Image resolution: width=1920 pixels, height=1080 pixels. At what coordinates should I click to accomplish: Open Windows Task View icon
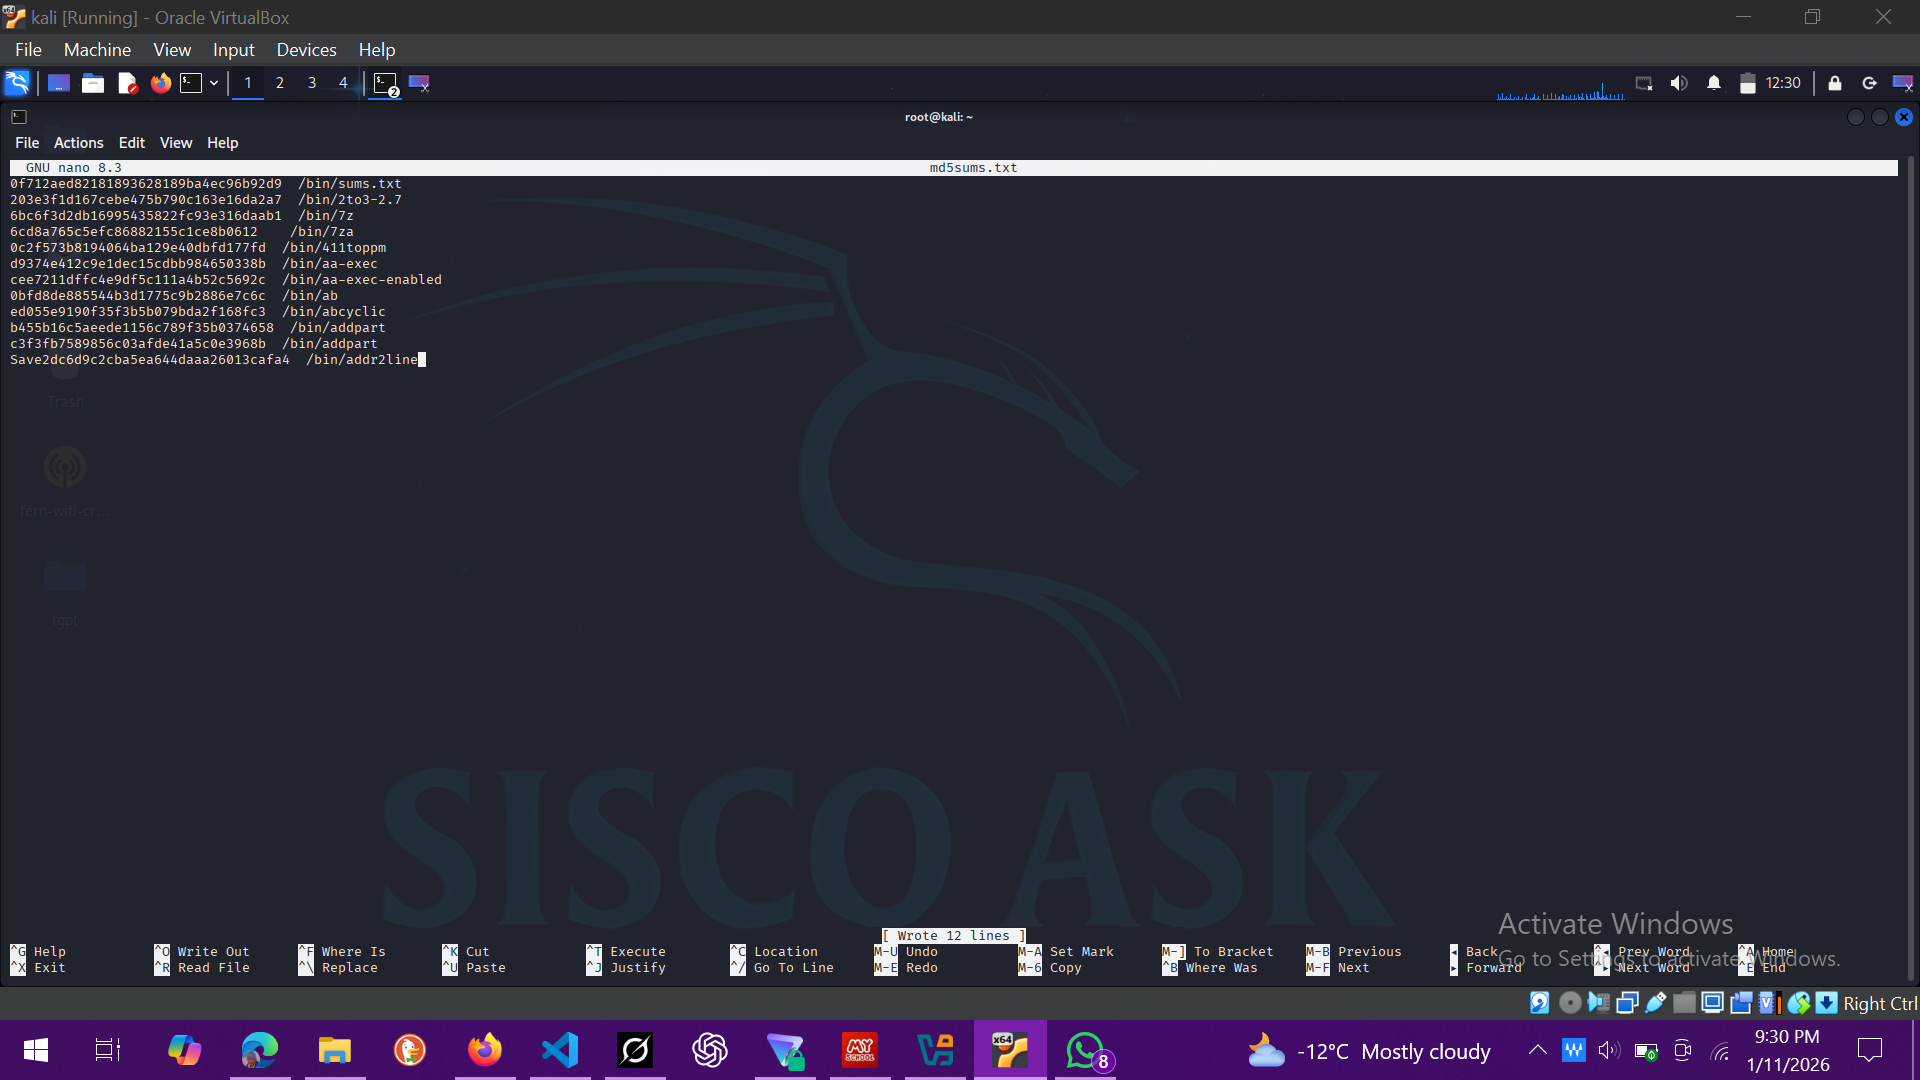click(108, 1050)
